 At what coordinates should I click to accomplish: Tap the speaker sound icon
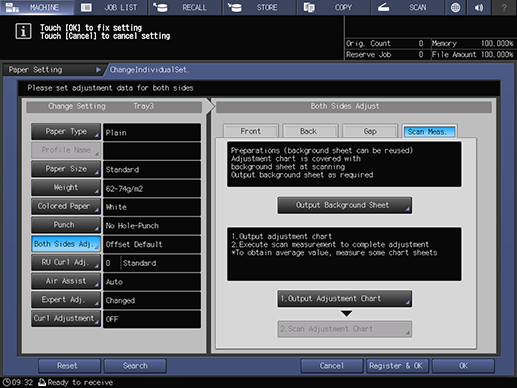pyautogui.click(x=479, y=7)
